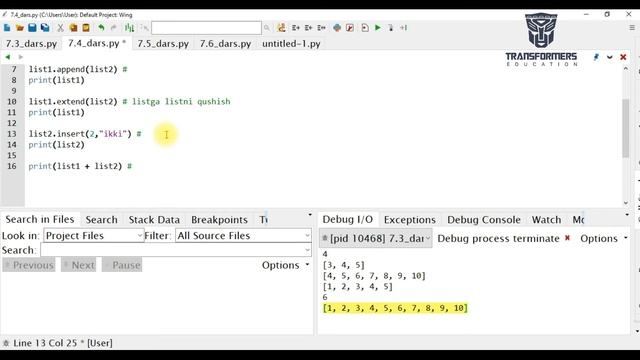Click into the toolbar search input box
This screenshot has height=360, width=640.
click(206, 28)
